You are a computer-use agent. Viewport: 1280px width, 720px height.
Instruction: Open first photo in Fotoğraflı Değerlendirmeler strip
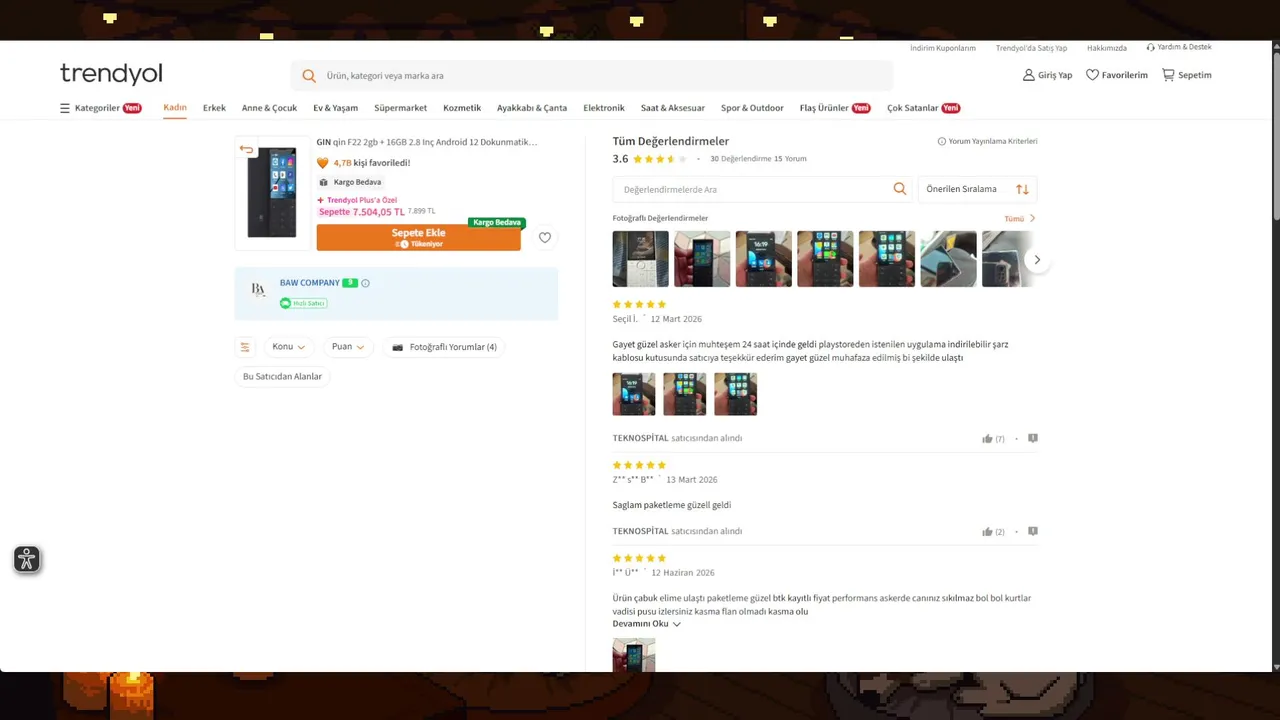[641, 259]
